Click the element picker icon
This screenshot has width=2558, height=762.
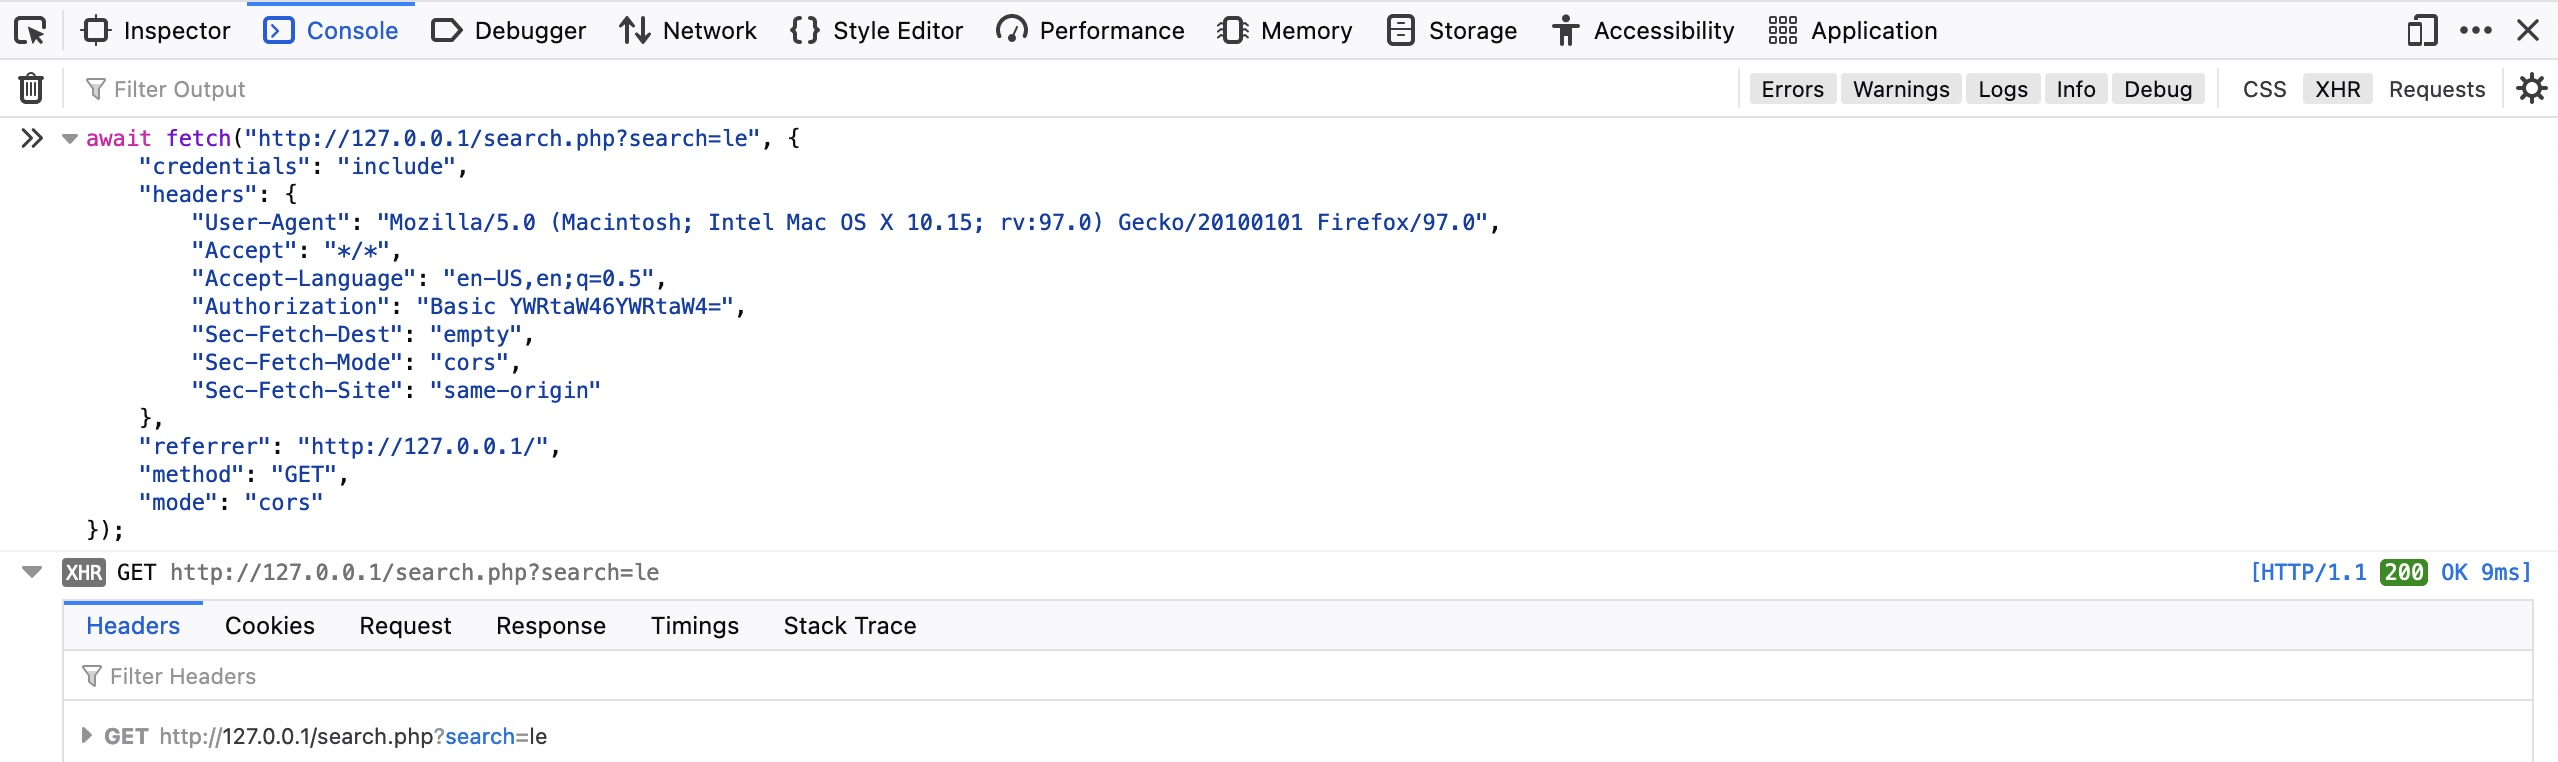click(x=30, y=31)
